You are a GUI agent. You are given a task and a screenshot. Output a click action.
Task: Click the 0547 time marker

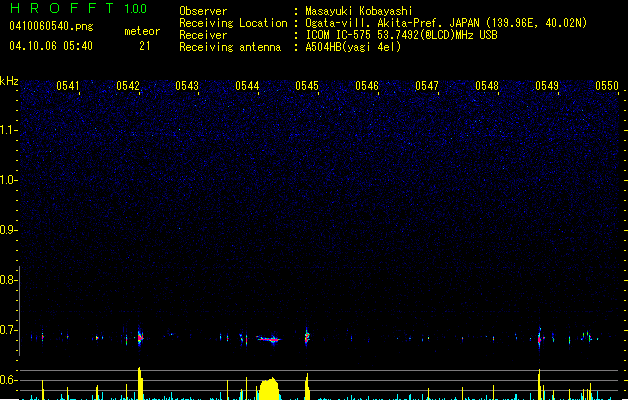427,86
